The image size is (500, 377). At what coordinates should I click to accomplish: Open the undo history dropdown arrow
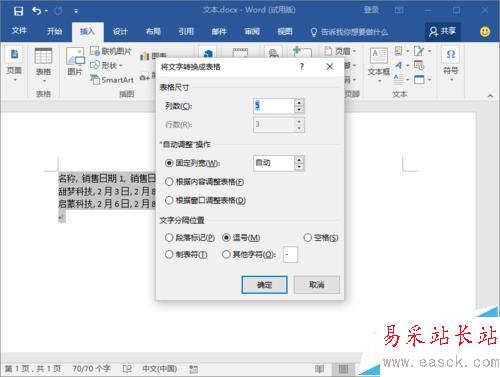click(46, 11)
